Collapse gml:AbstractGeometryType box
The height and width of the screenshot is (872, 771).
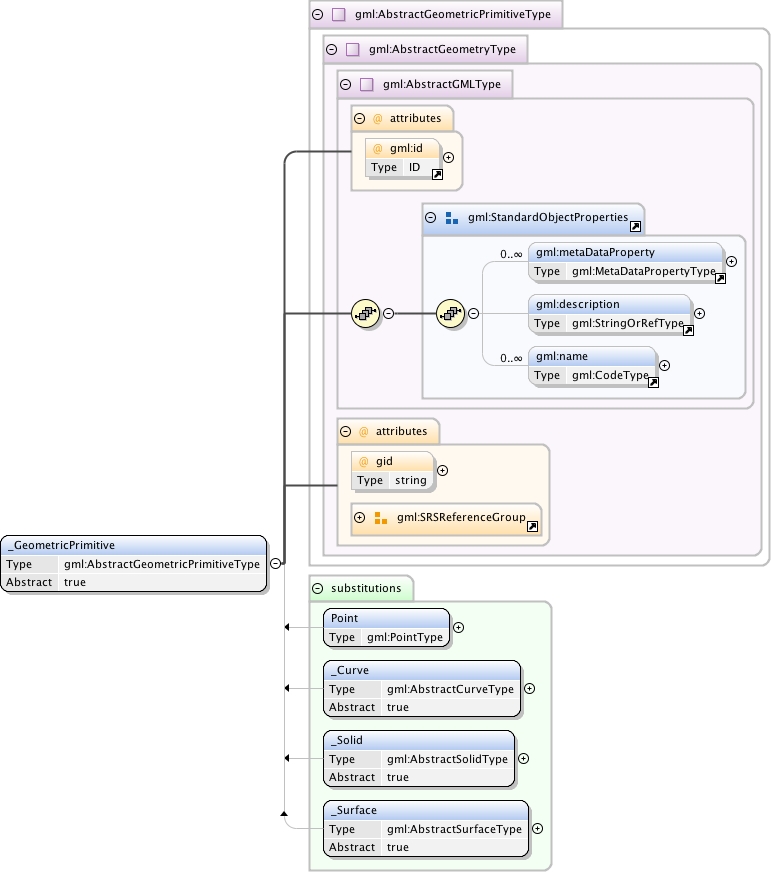coord(332,49)
